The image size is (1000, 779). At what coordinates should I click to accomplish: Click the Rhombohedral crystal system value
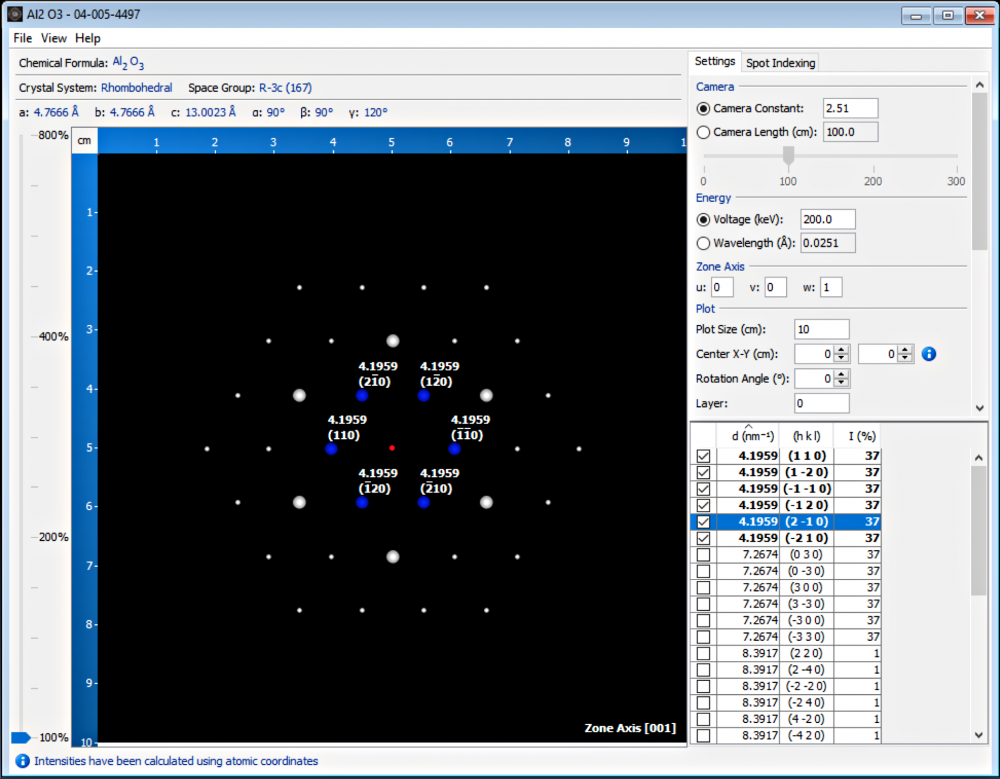pos(136,88)
